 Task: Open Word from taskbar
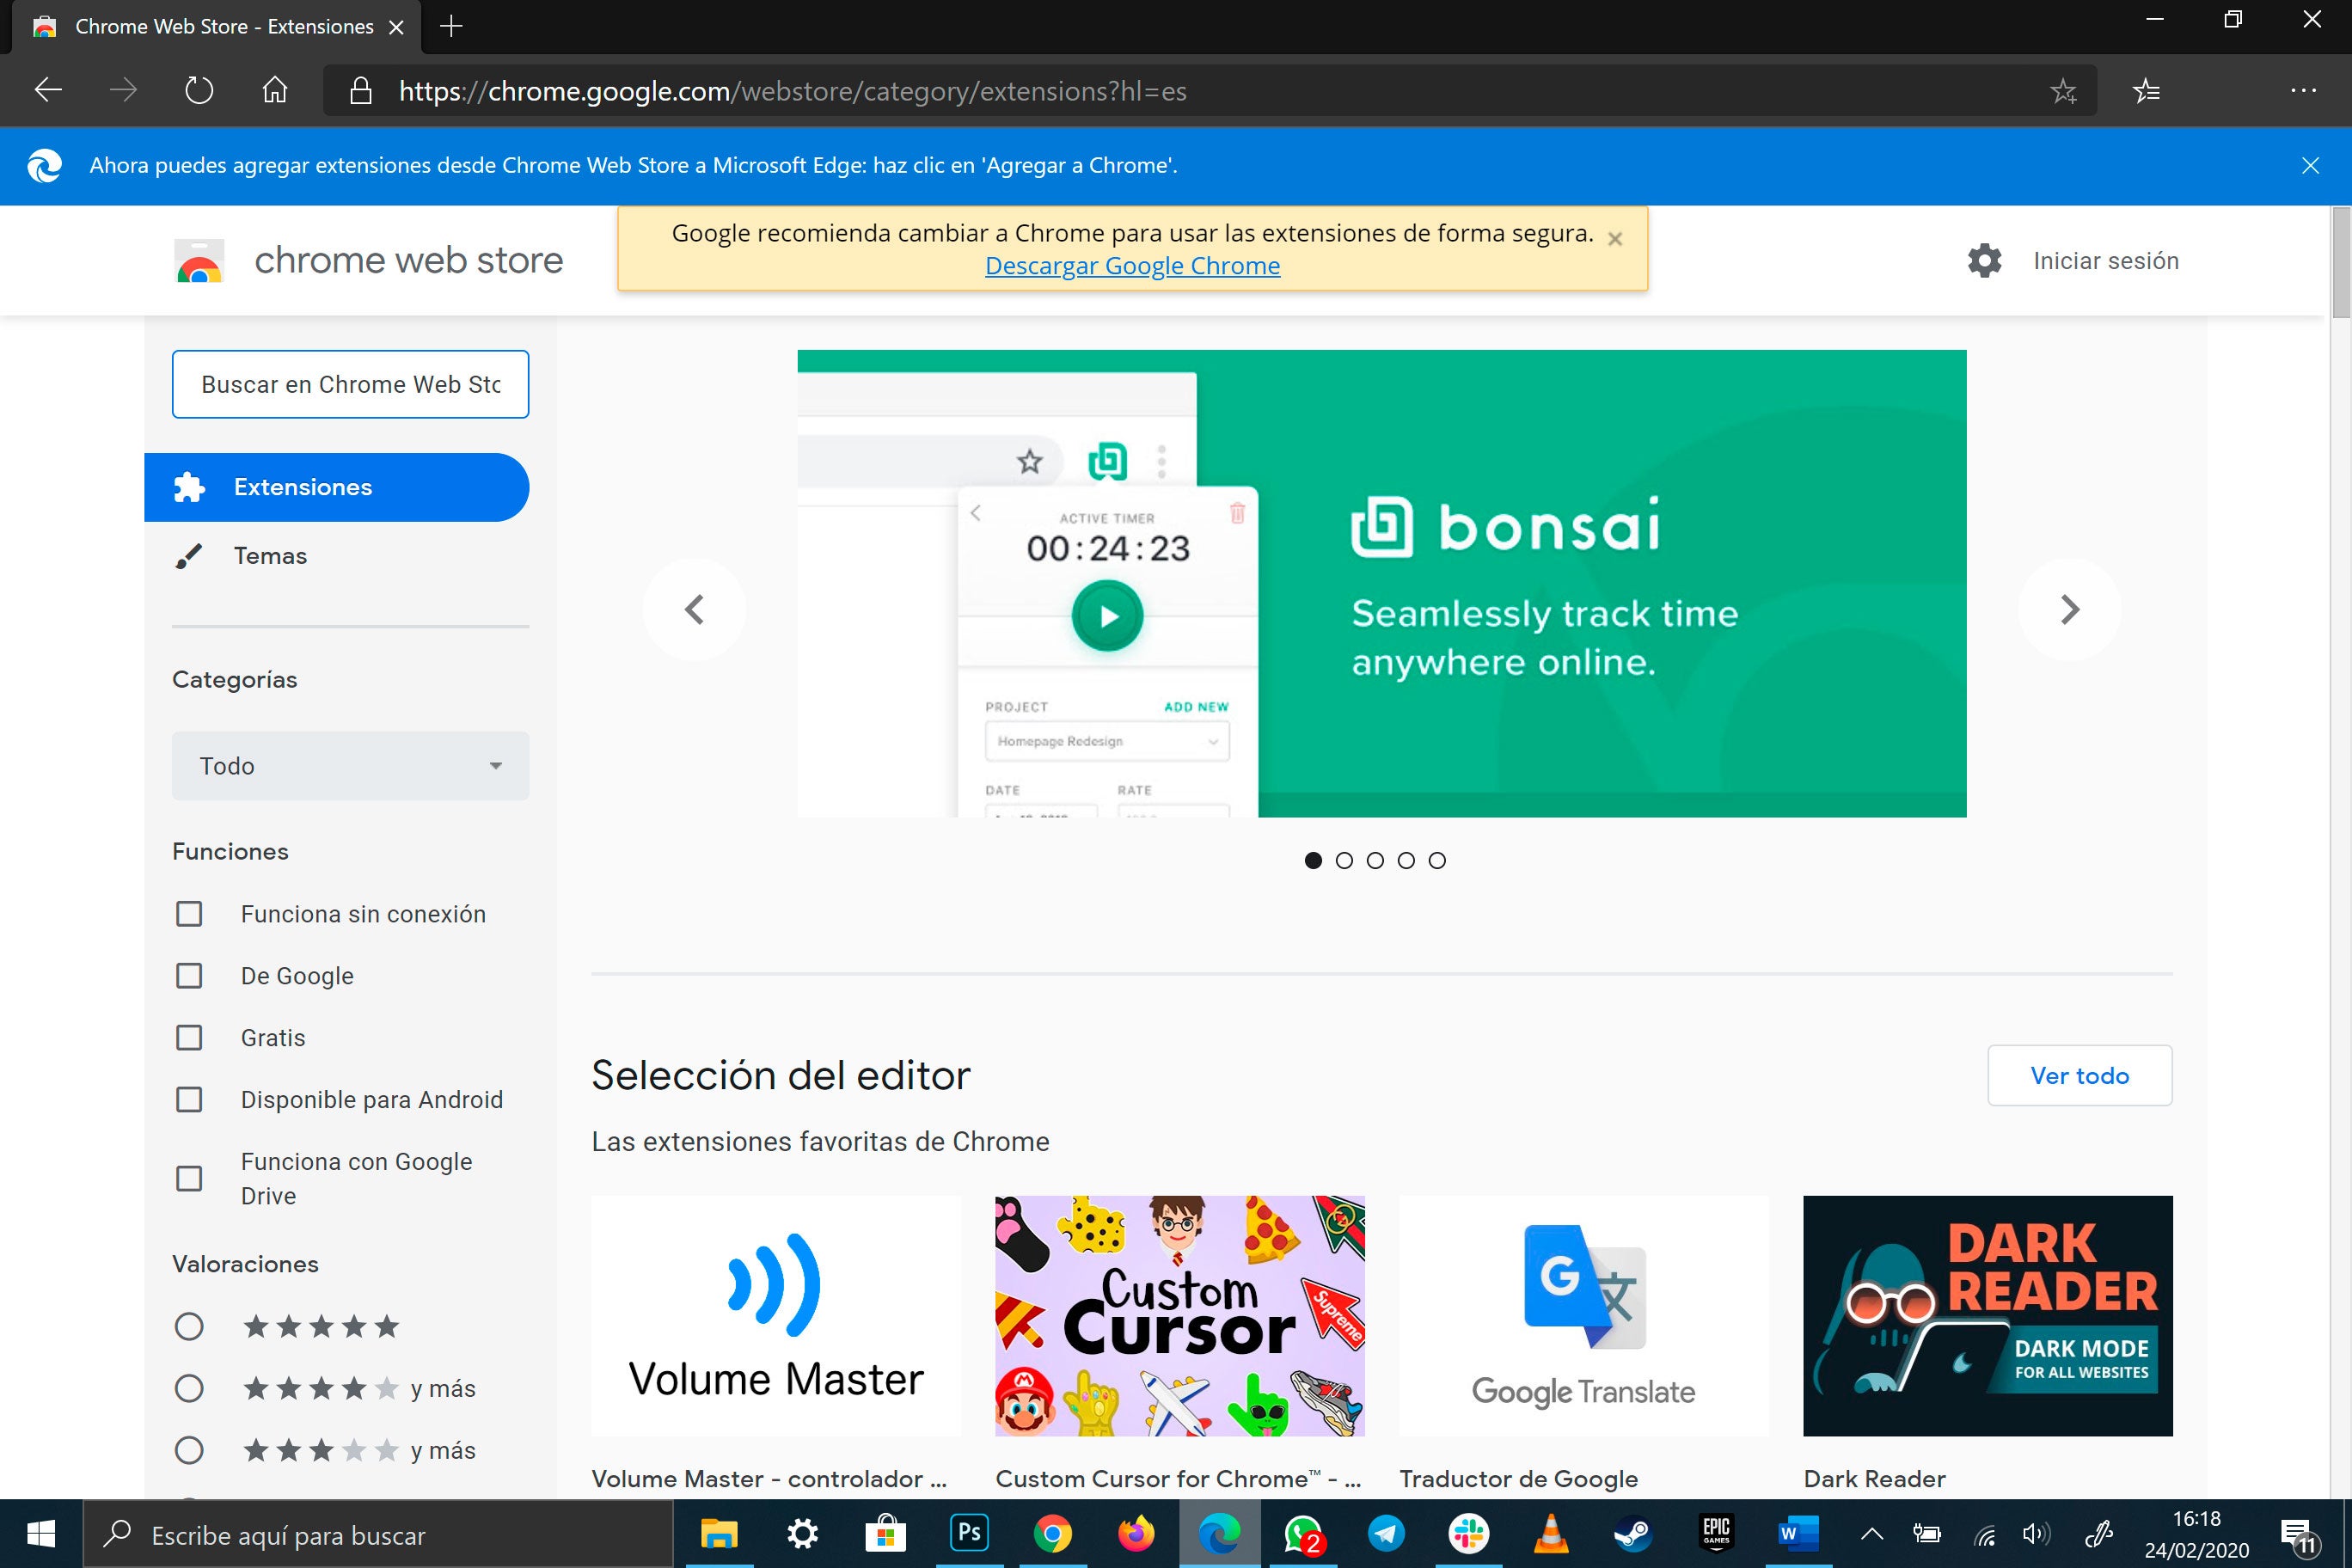tap(1799, 1533)
